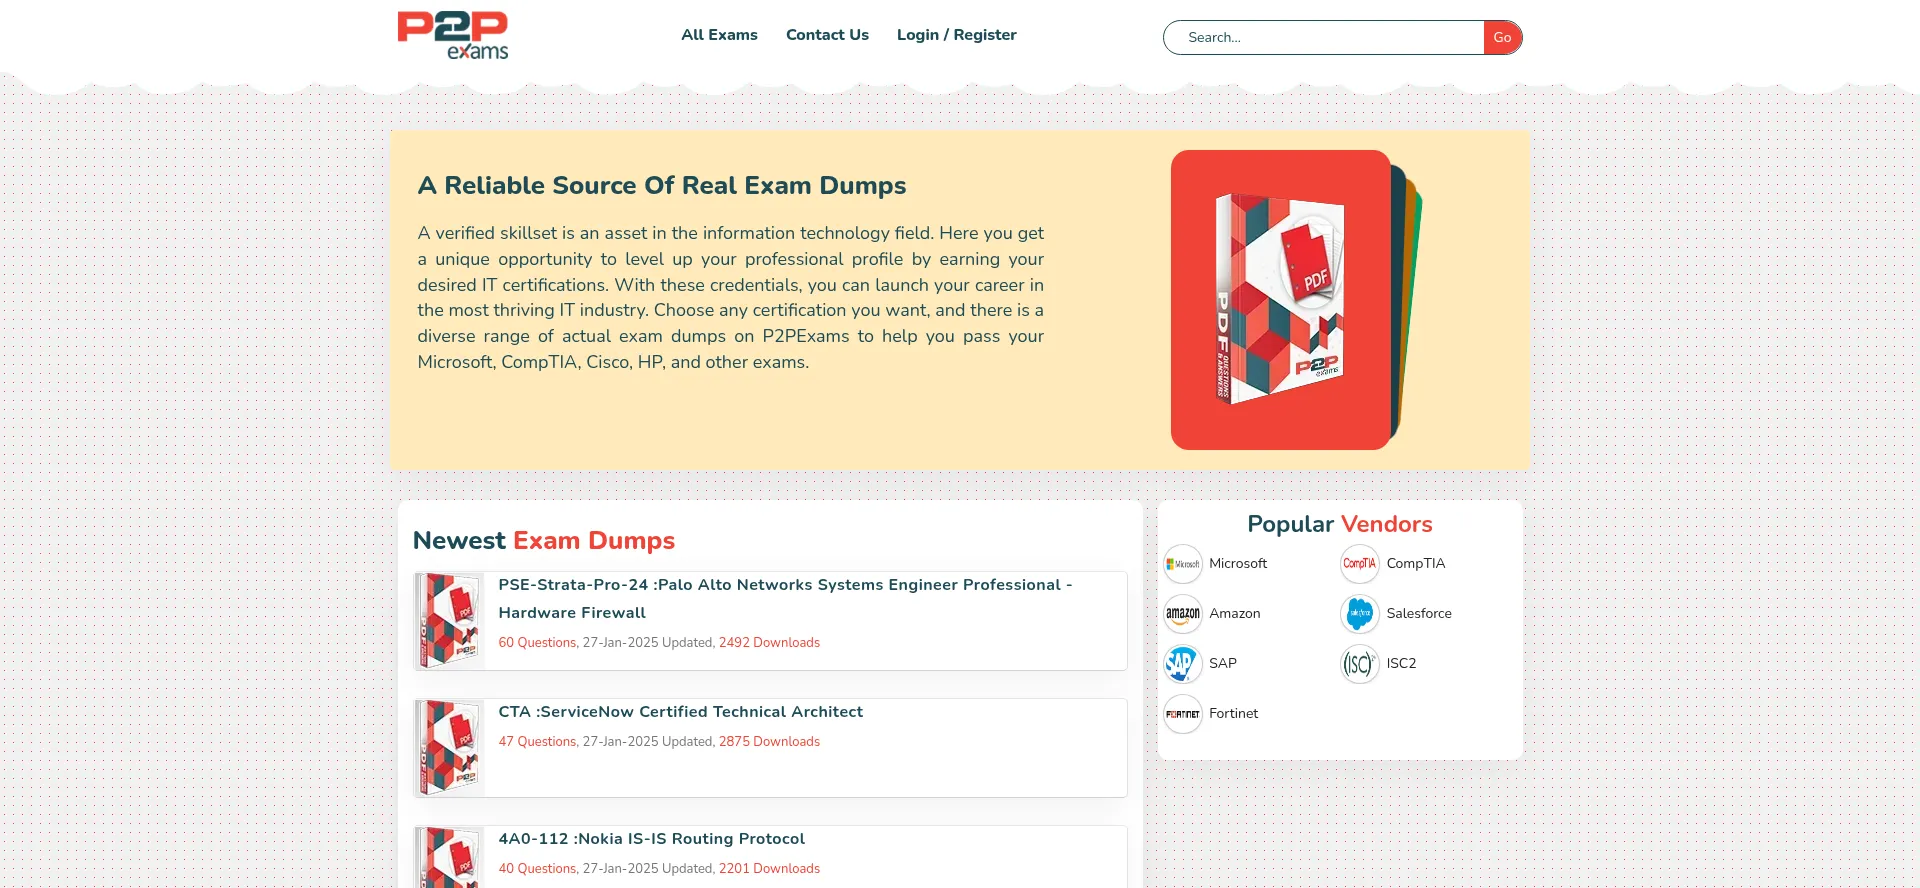
Task: Open the Microsoft vendor icon
Action: point(1183,564)
